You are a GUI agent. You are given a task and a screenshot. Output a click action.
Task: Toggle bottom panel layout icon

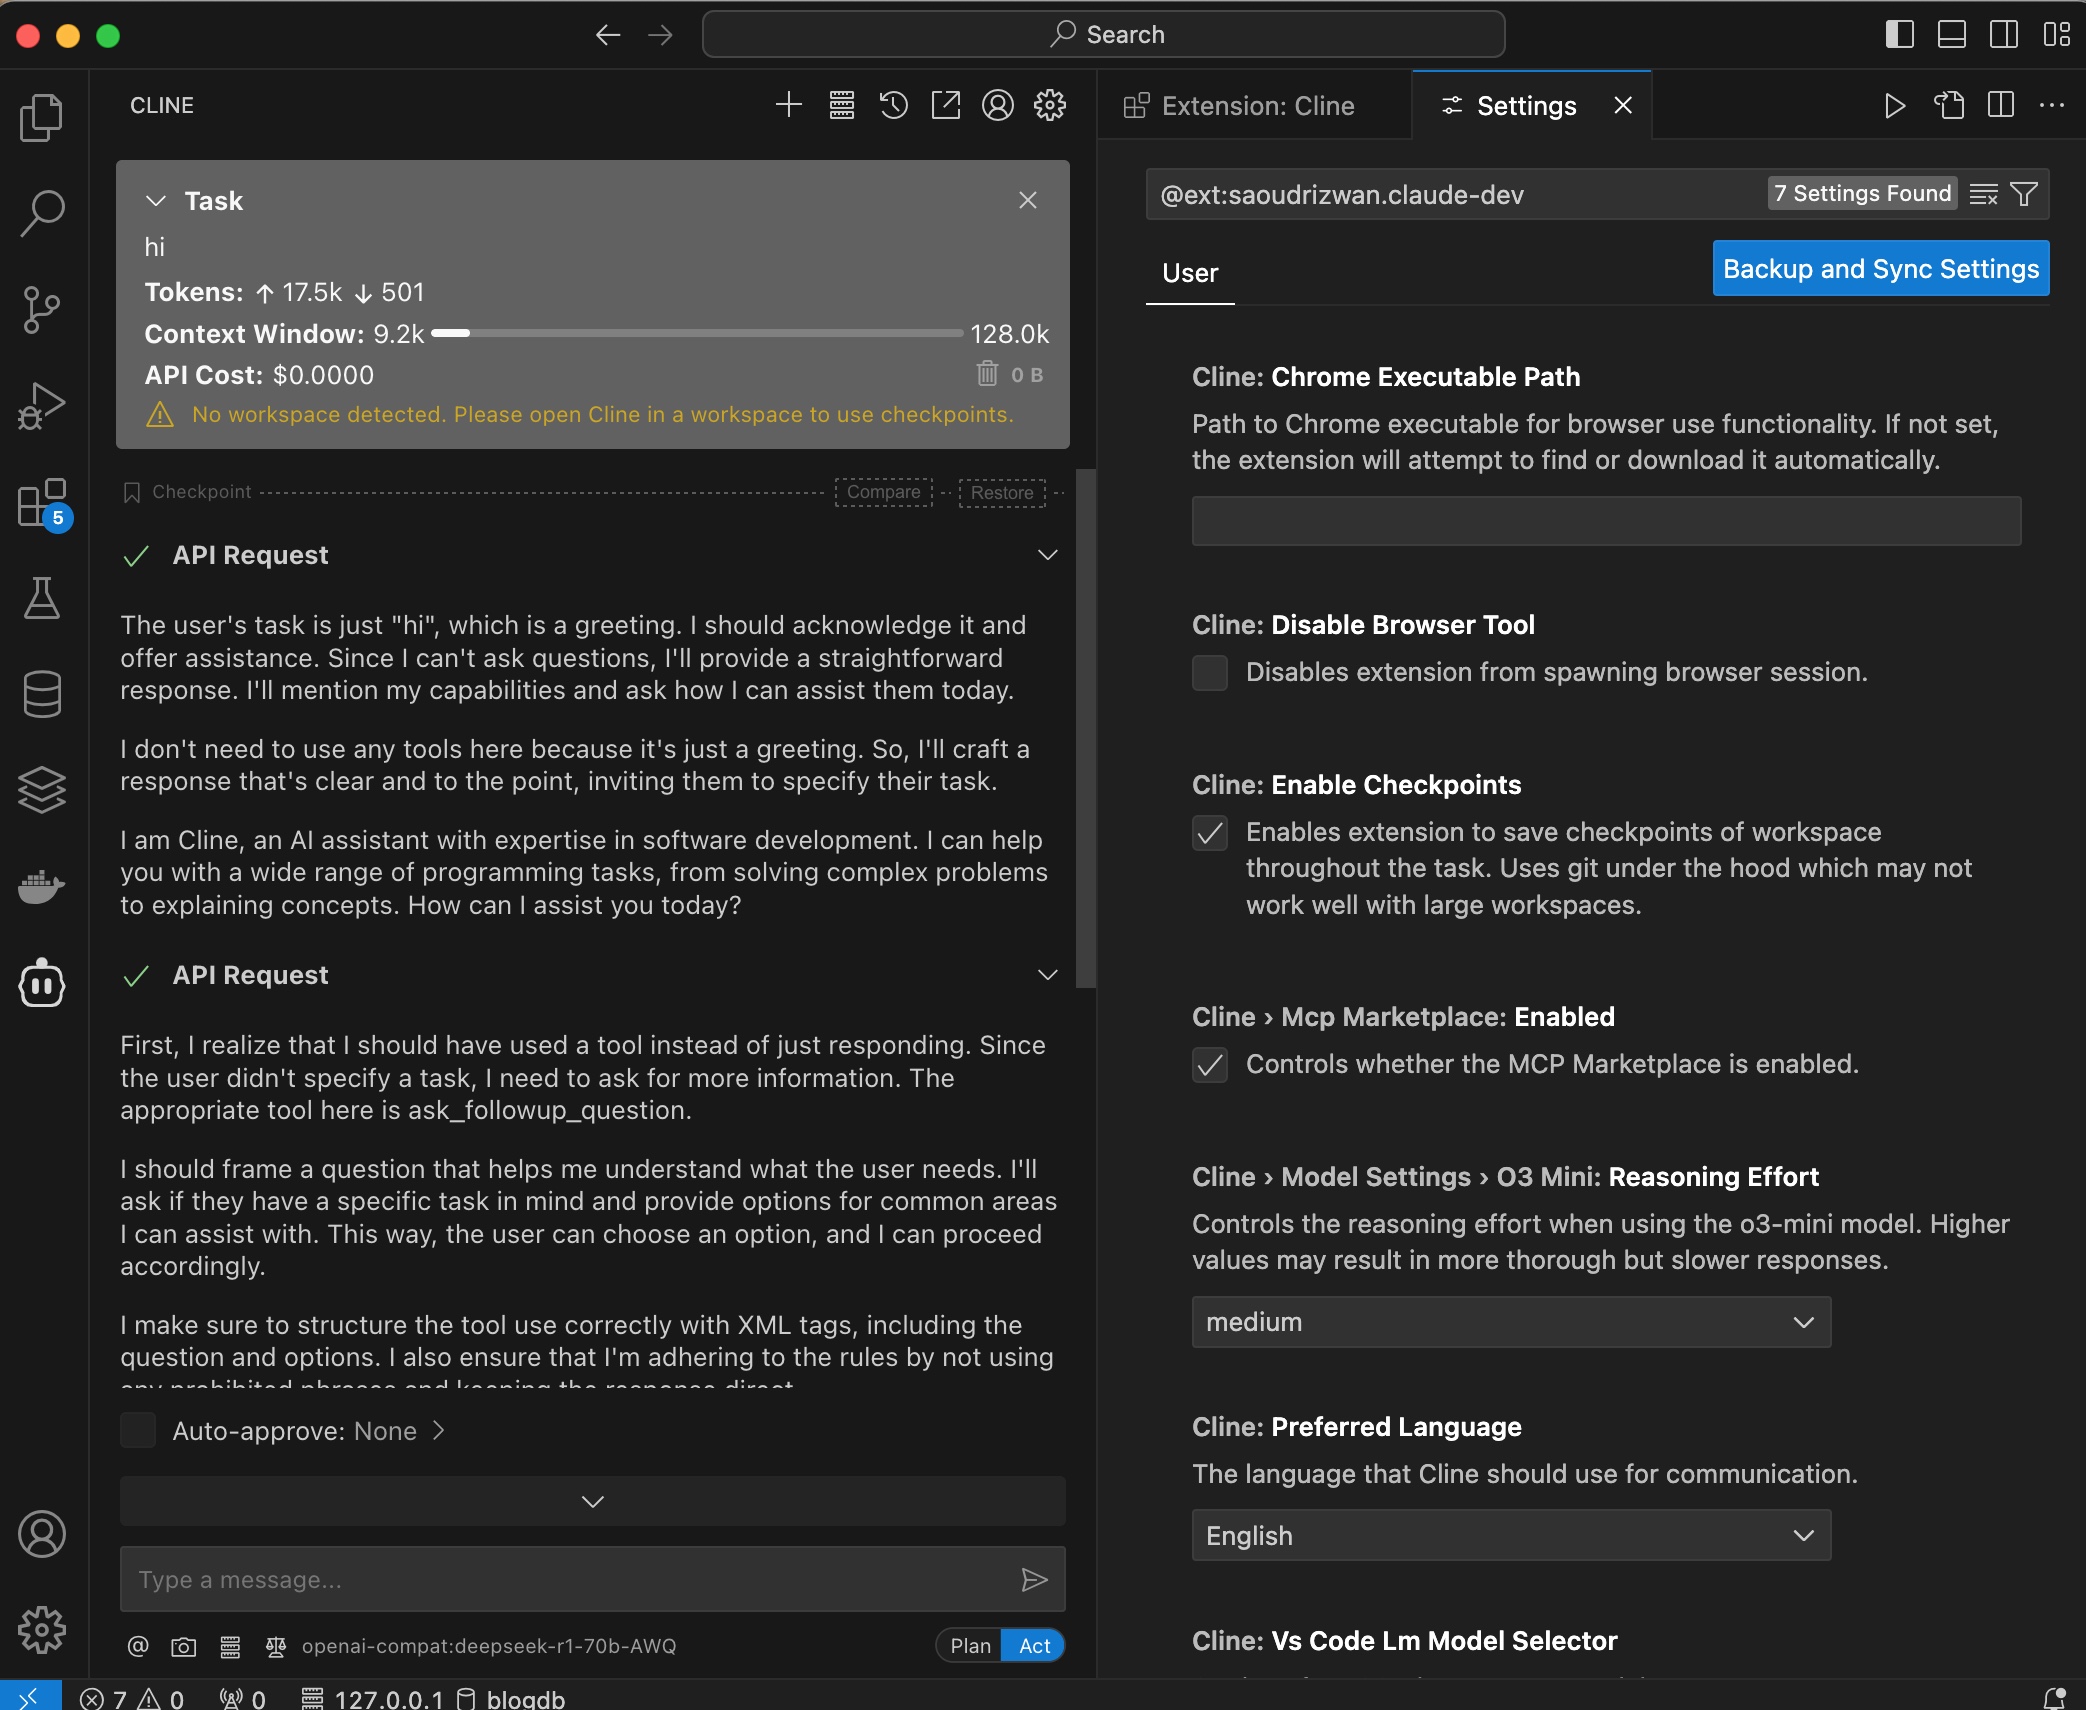1951,34
